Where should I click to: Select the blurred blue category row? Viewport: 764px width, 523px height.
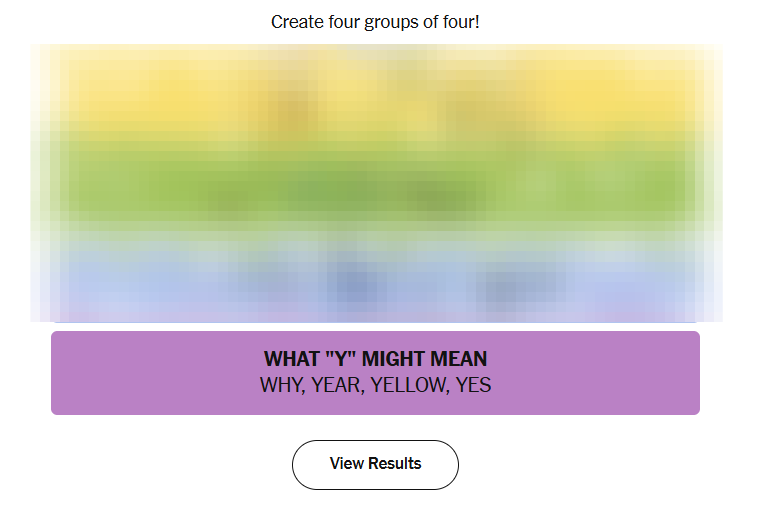(375, 276)
